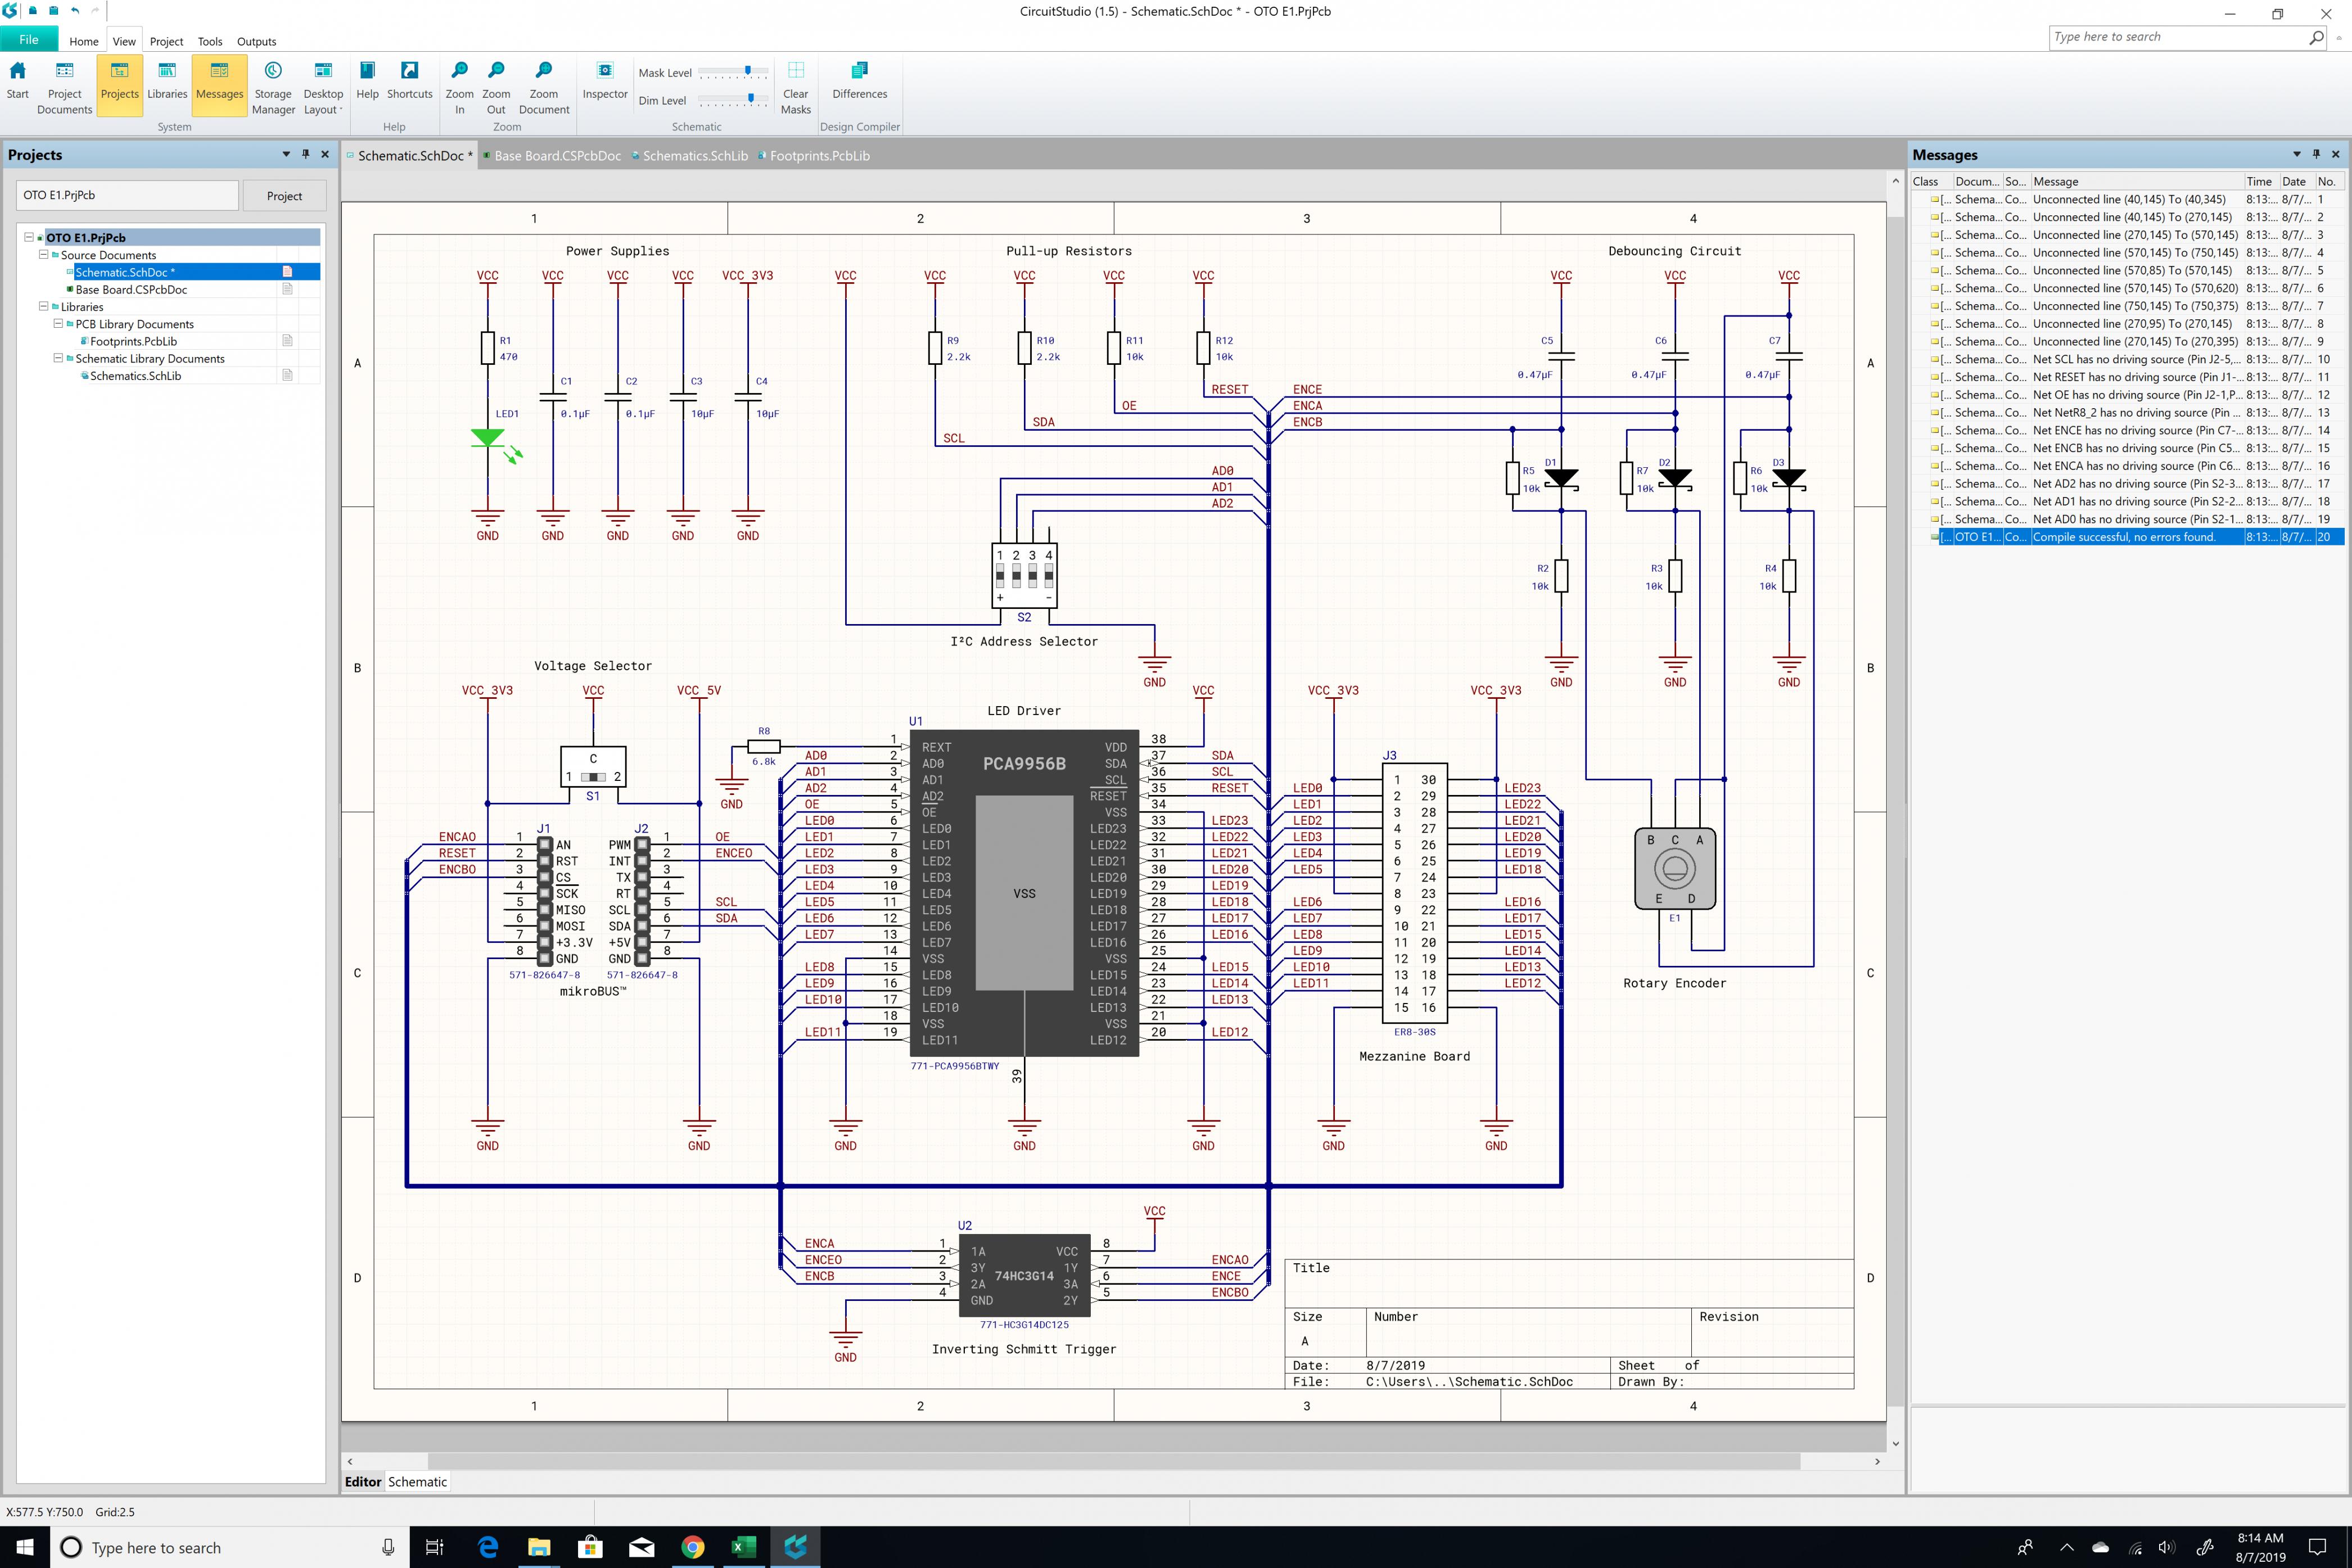Switch to the Tools ribbon tab
Image resolution: width=2352 pixels, height=1568 pixels.
(x=210, y=41)
